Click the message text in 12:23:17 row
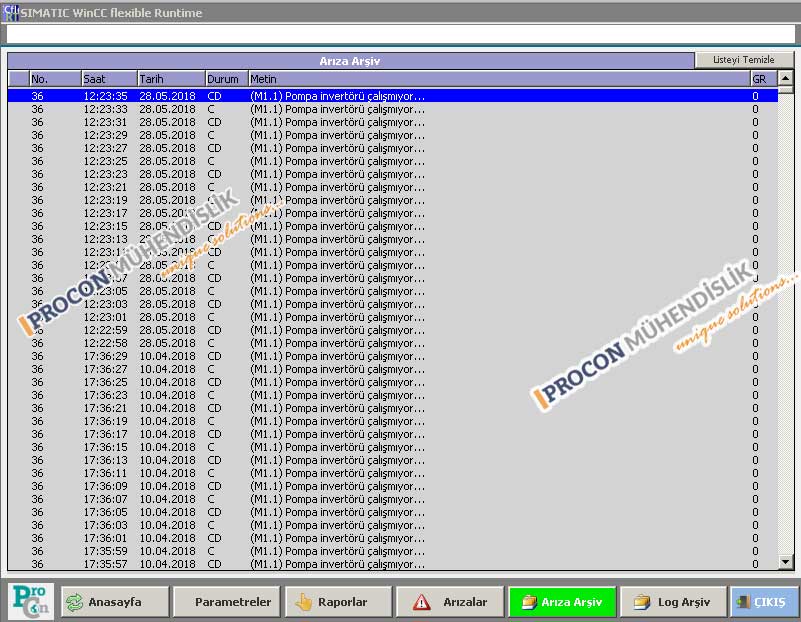Image resolution: width=801 pixels, height=622 pixels. [337, 213]
